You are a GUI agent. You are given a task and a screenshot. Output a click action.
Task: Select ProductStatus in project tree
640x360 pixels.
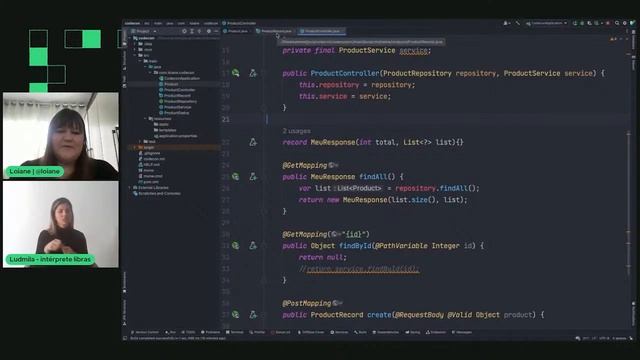point(174,113)
